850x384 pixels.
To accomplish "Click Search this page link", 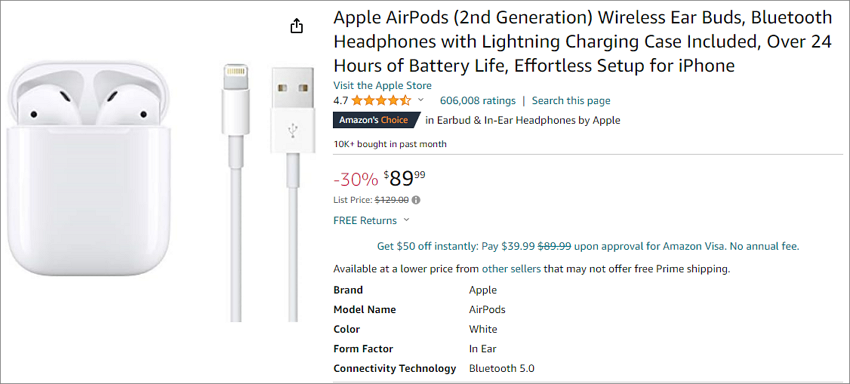I will 571,100.
